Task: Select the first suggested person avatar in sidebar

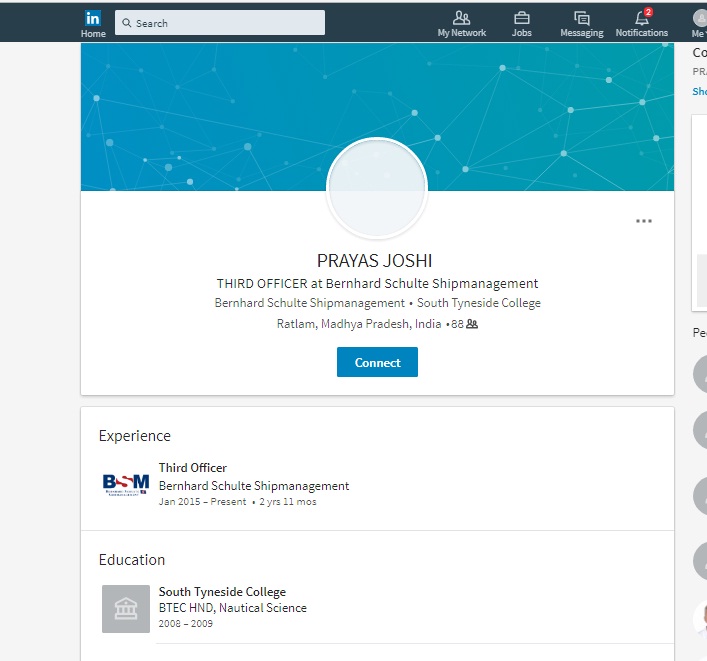Action: (701, 373)
